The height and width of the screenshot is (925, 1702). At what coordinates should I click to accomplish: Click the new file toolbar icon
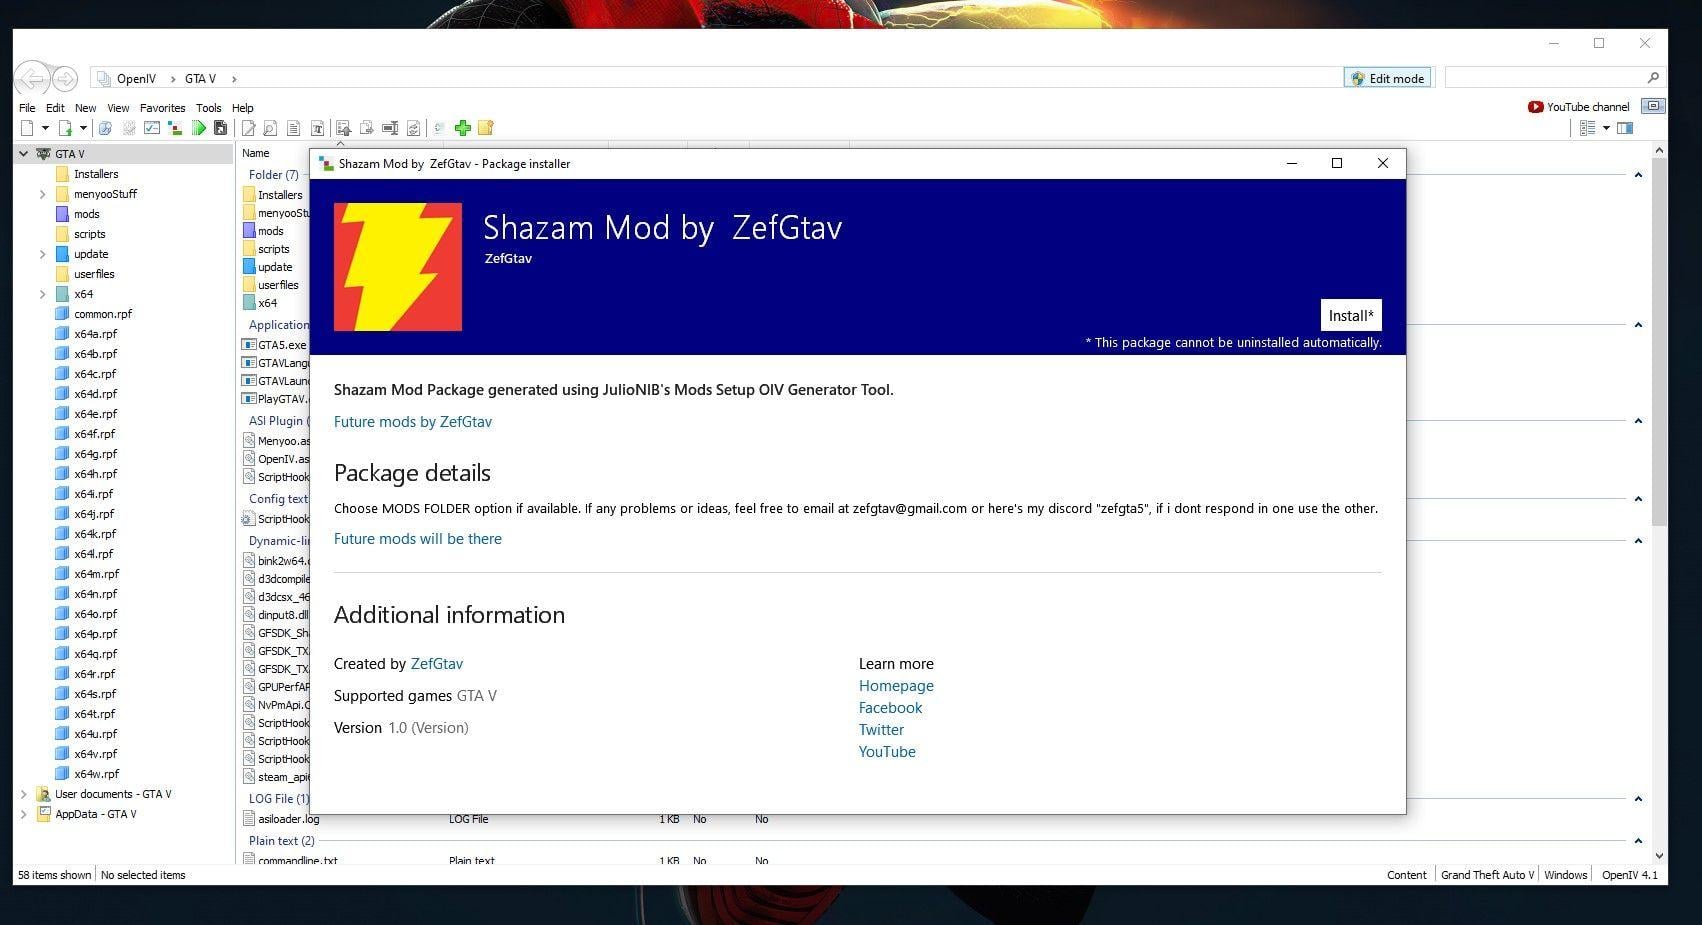click(x=28, y=128)
